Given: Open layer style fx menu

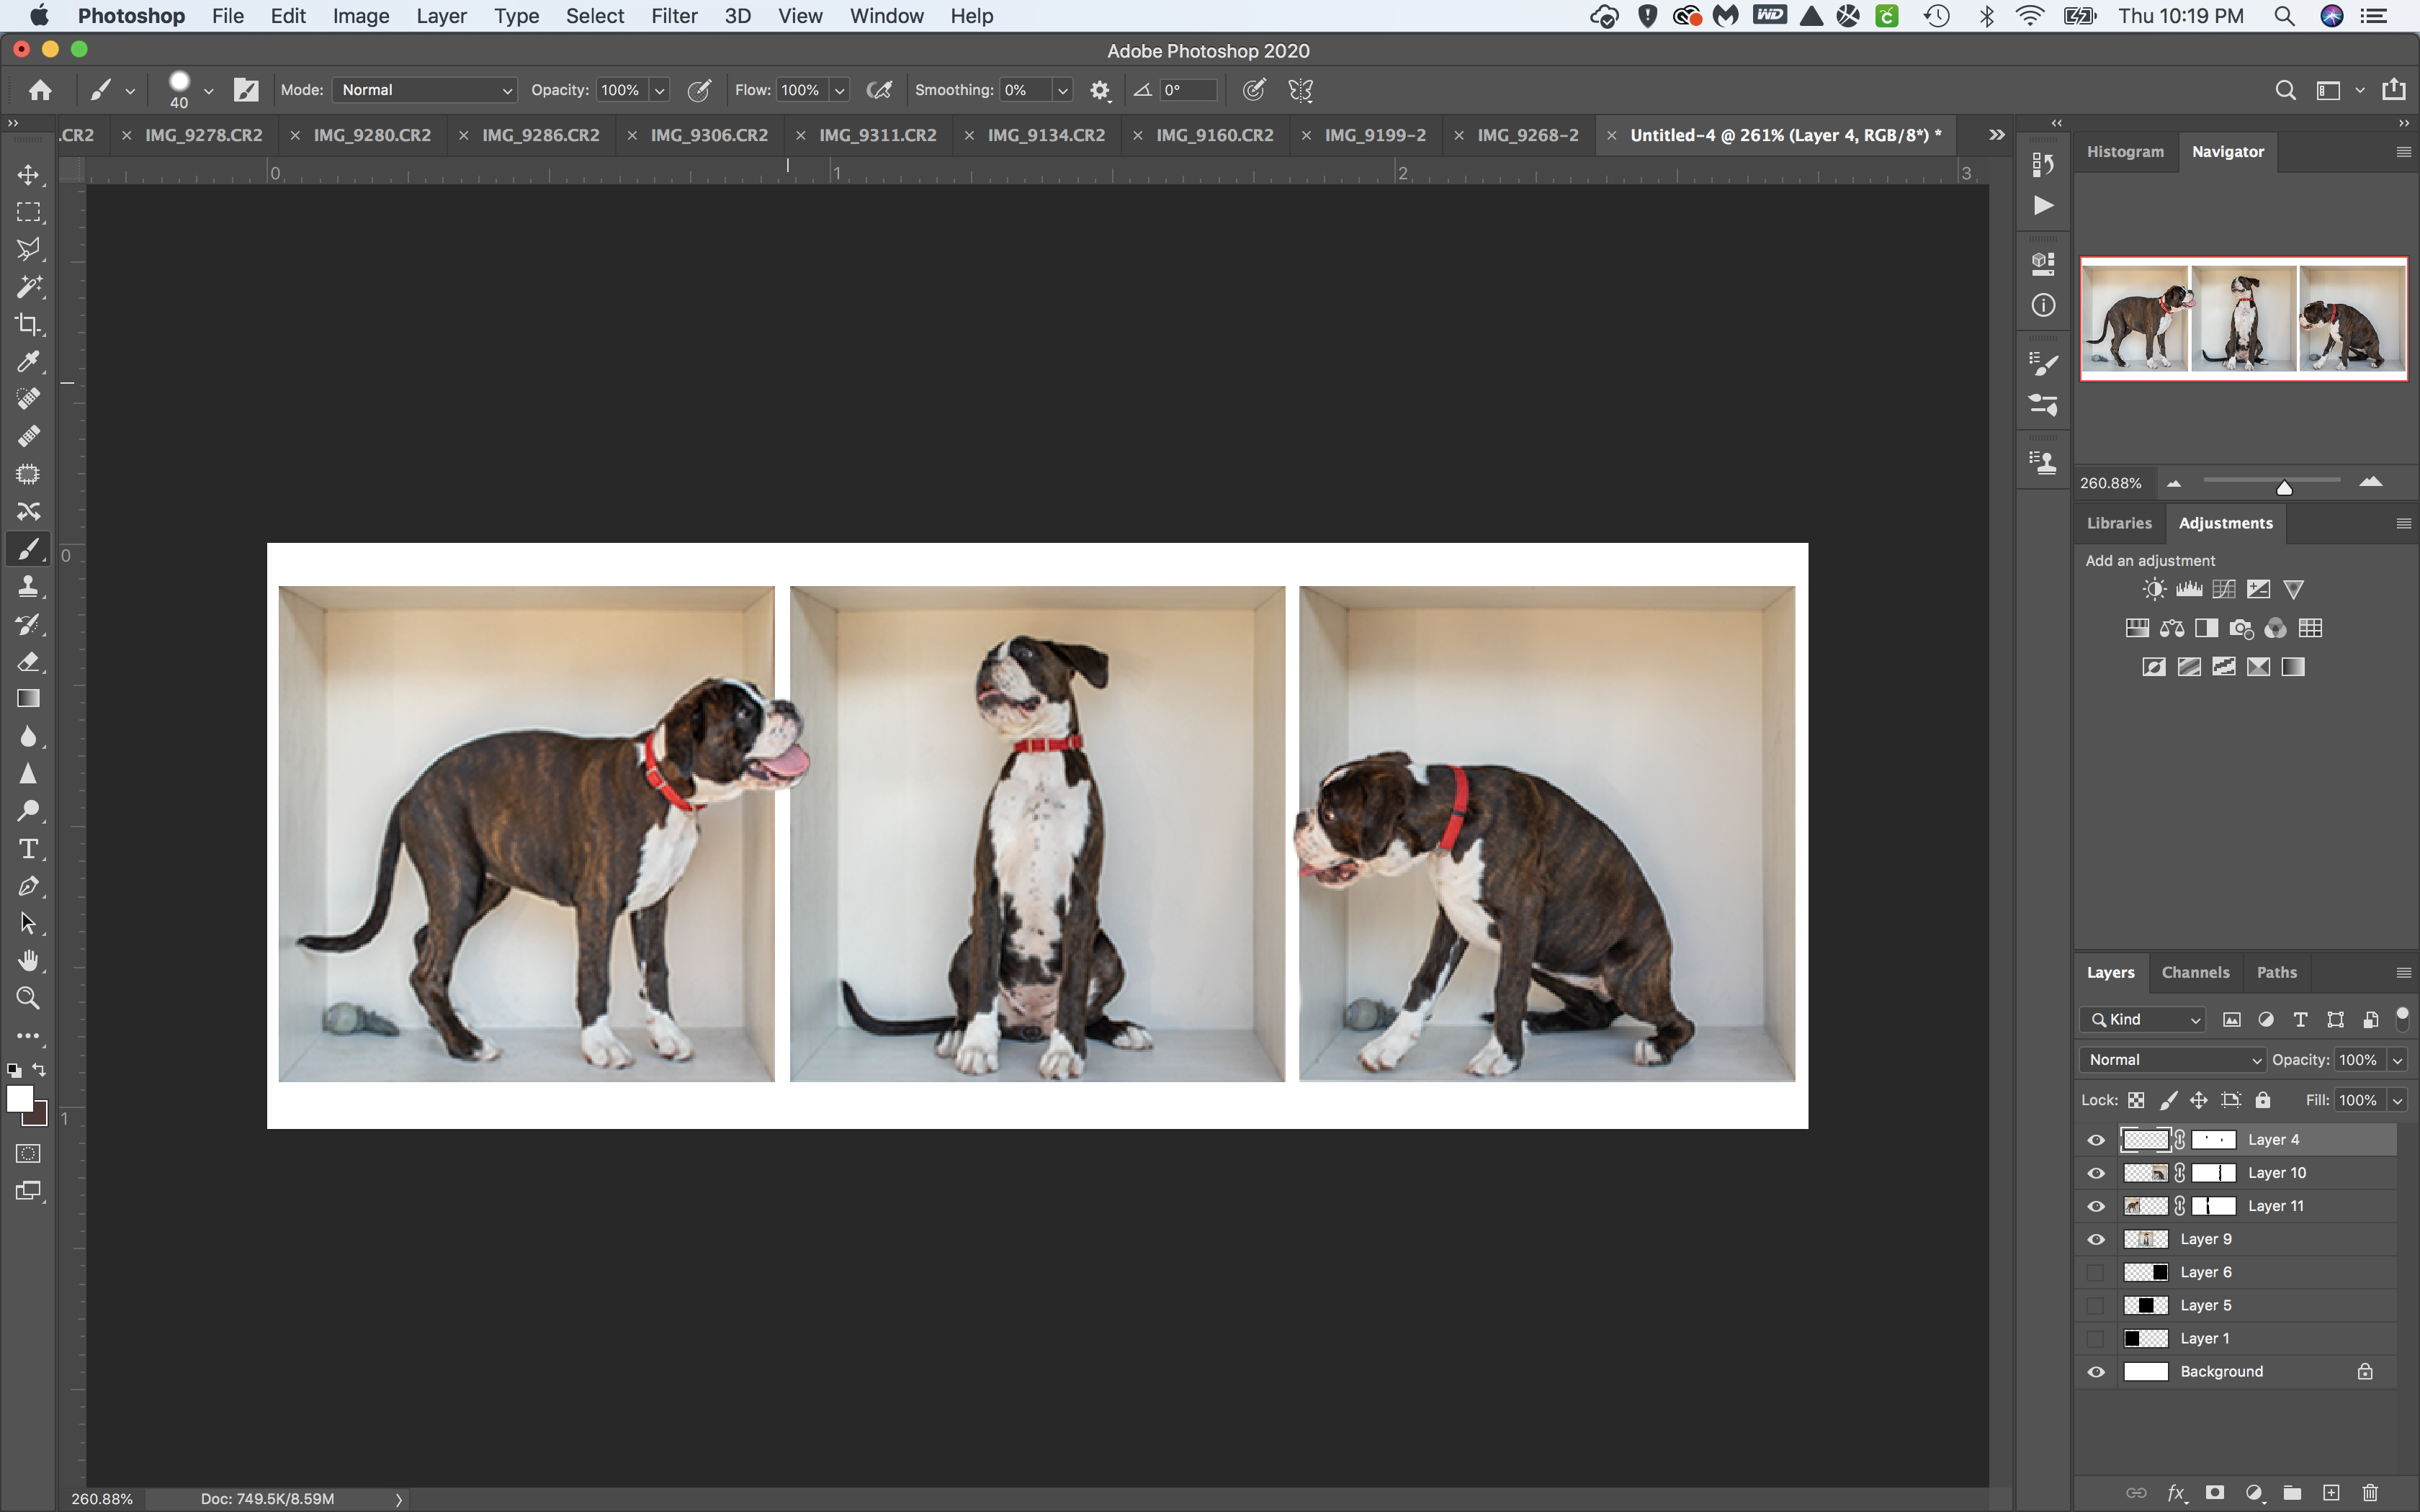Looking at the screenshot, I should (x=2176, y=1492).
